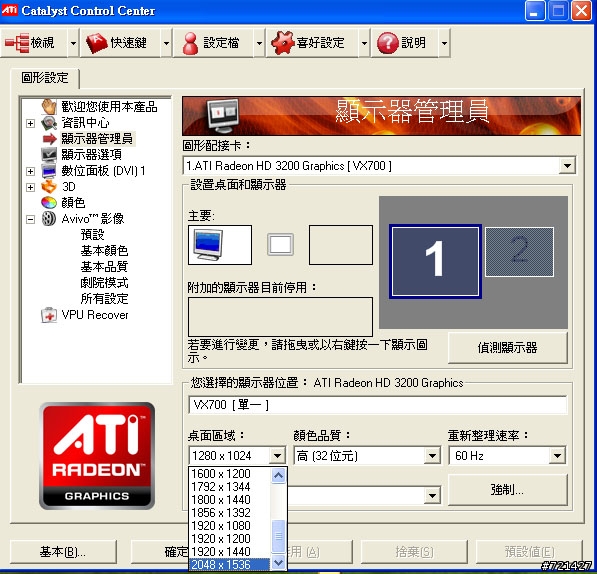
Task: Click the 基本(B)... button
Action: [x=63, y=552]
